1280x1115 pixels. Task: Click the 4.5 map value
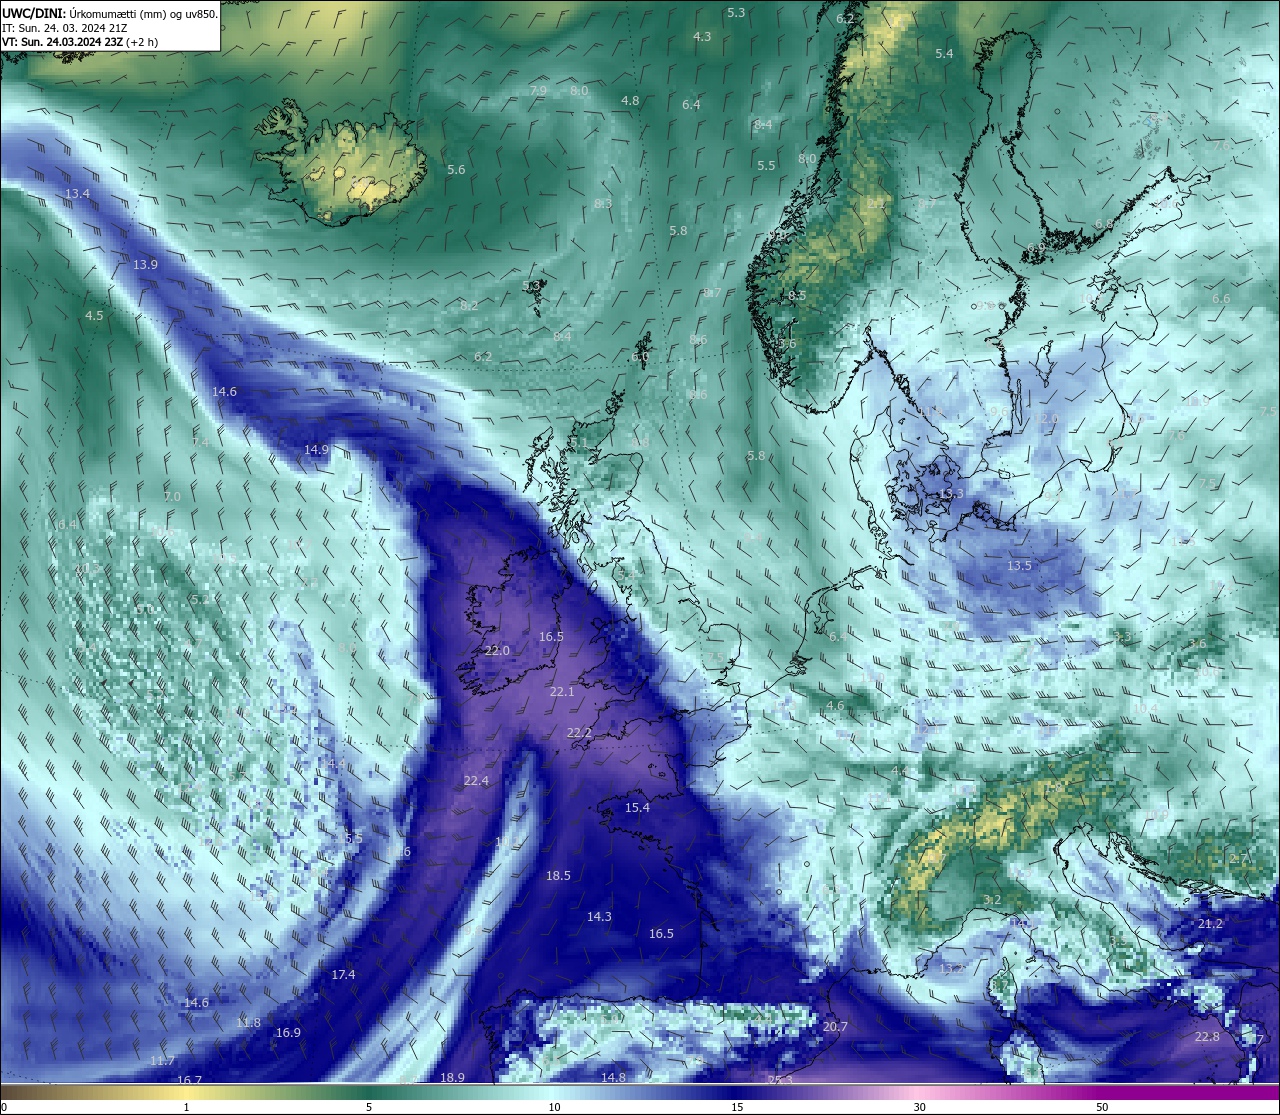tap(94, 315)
